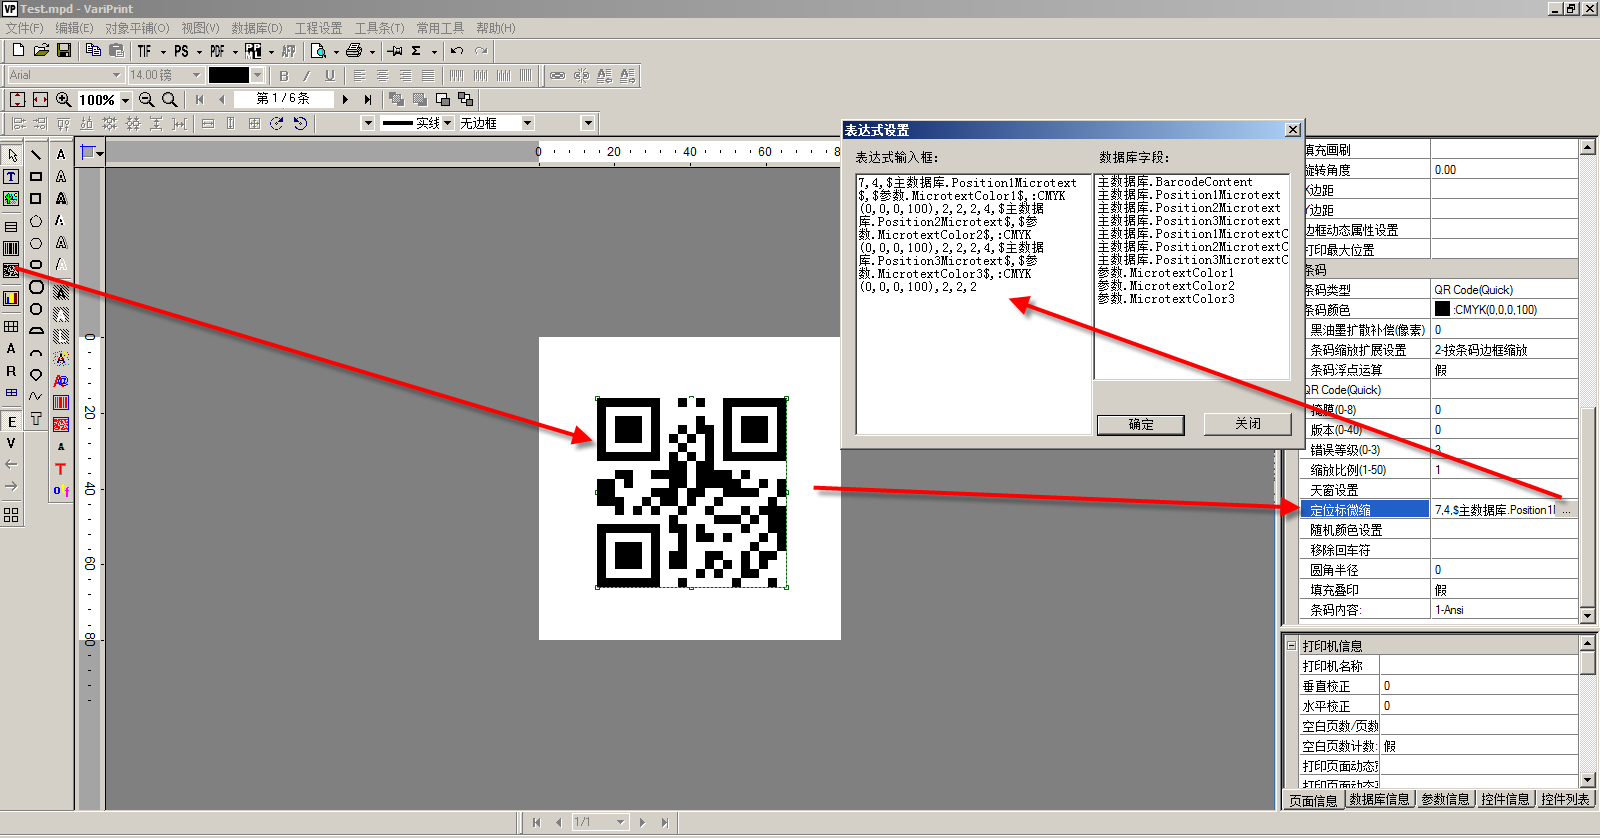1600x838 pixels.
Task: Switch to the 数据库信息 tab
Action: (x=1379, y=799)
